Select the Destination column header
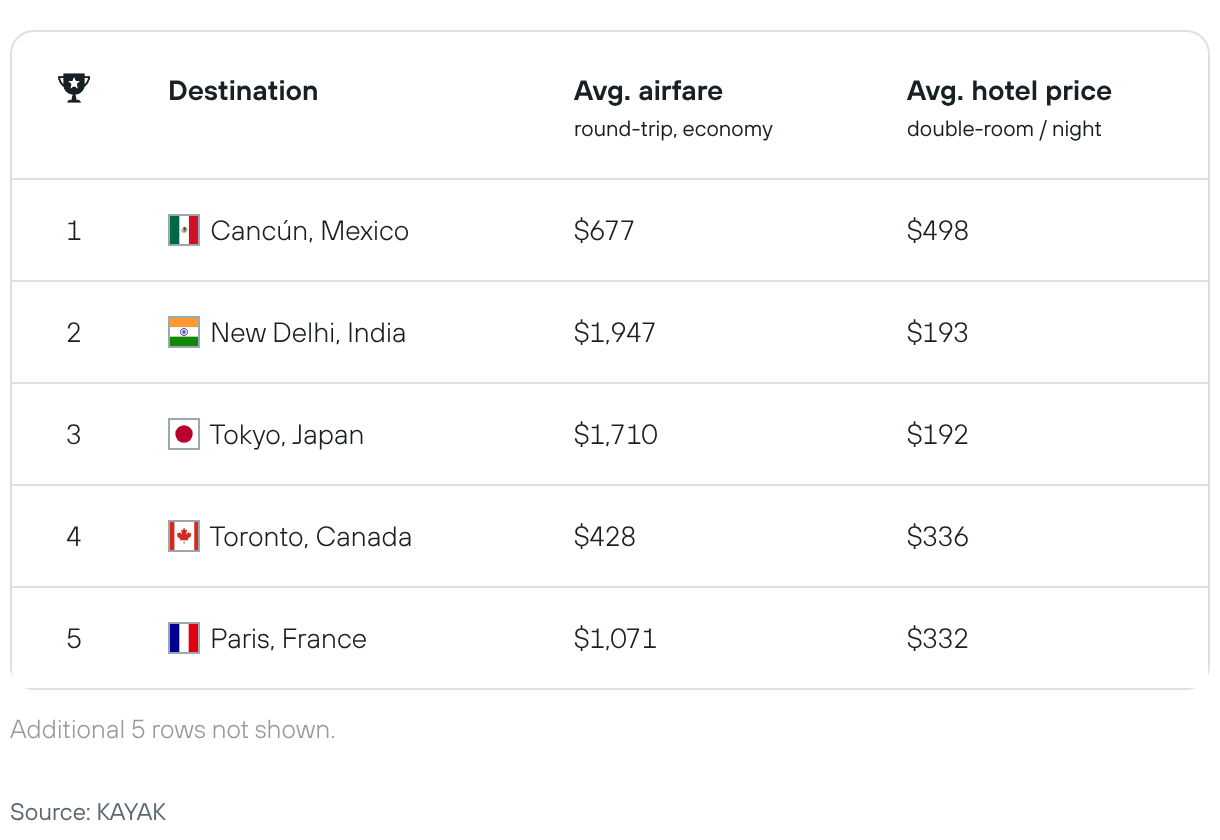 243,91
